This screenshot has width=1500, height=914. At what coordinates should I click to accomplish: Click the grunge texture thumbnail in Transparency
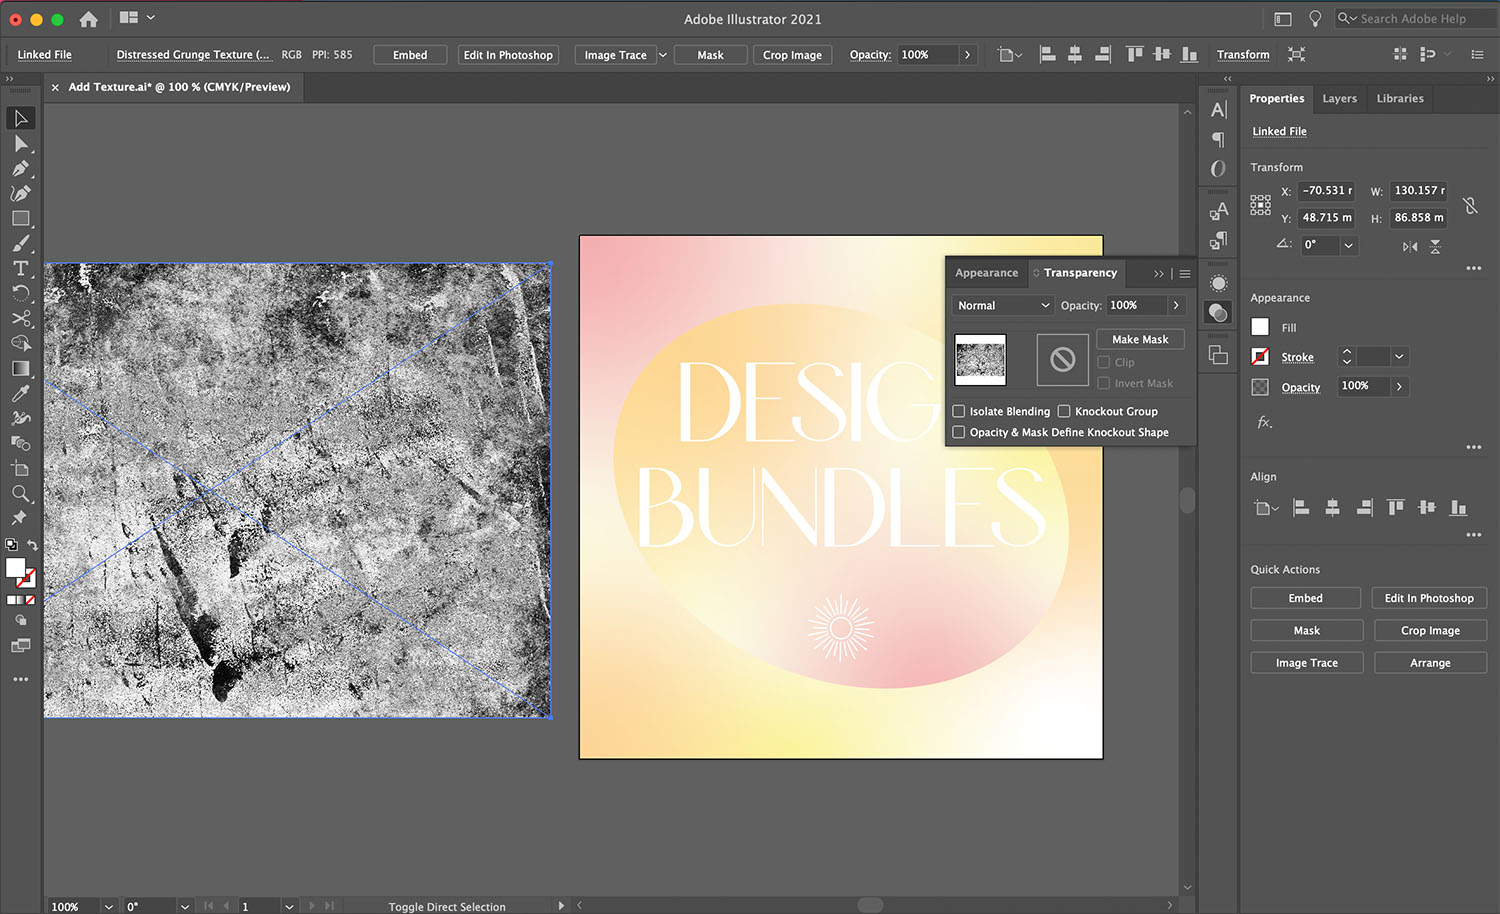click(980, 360)
